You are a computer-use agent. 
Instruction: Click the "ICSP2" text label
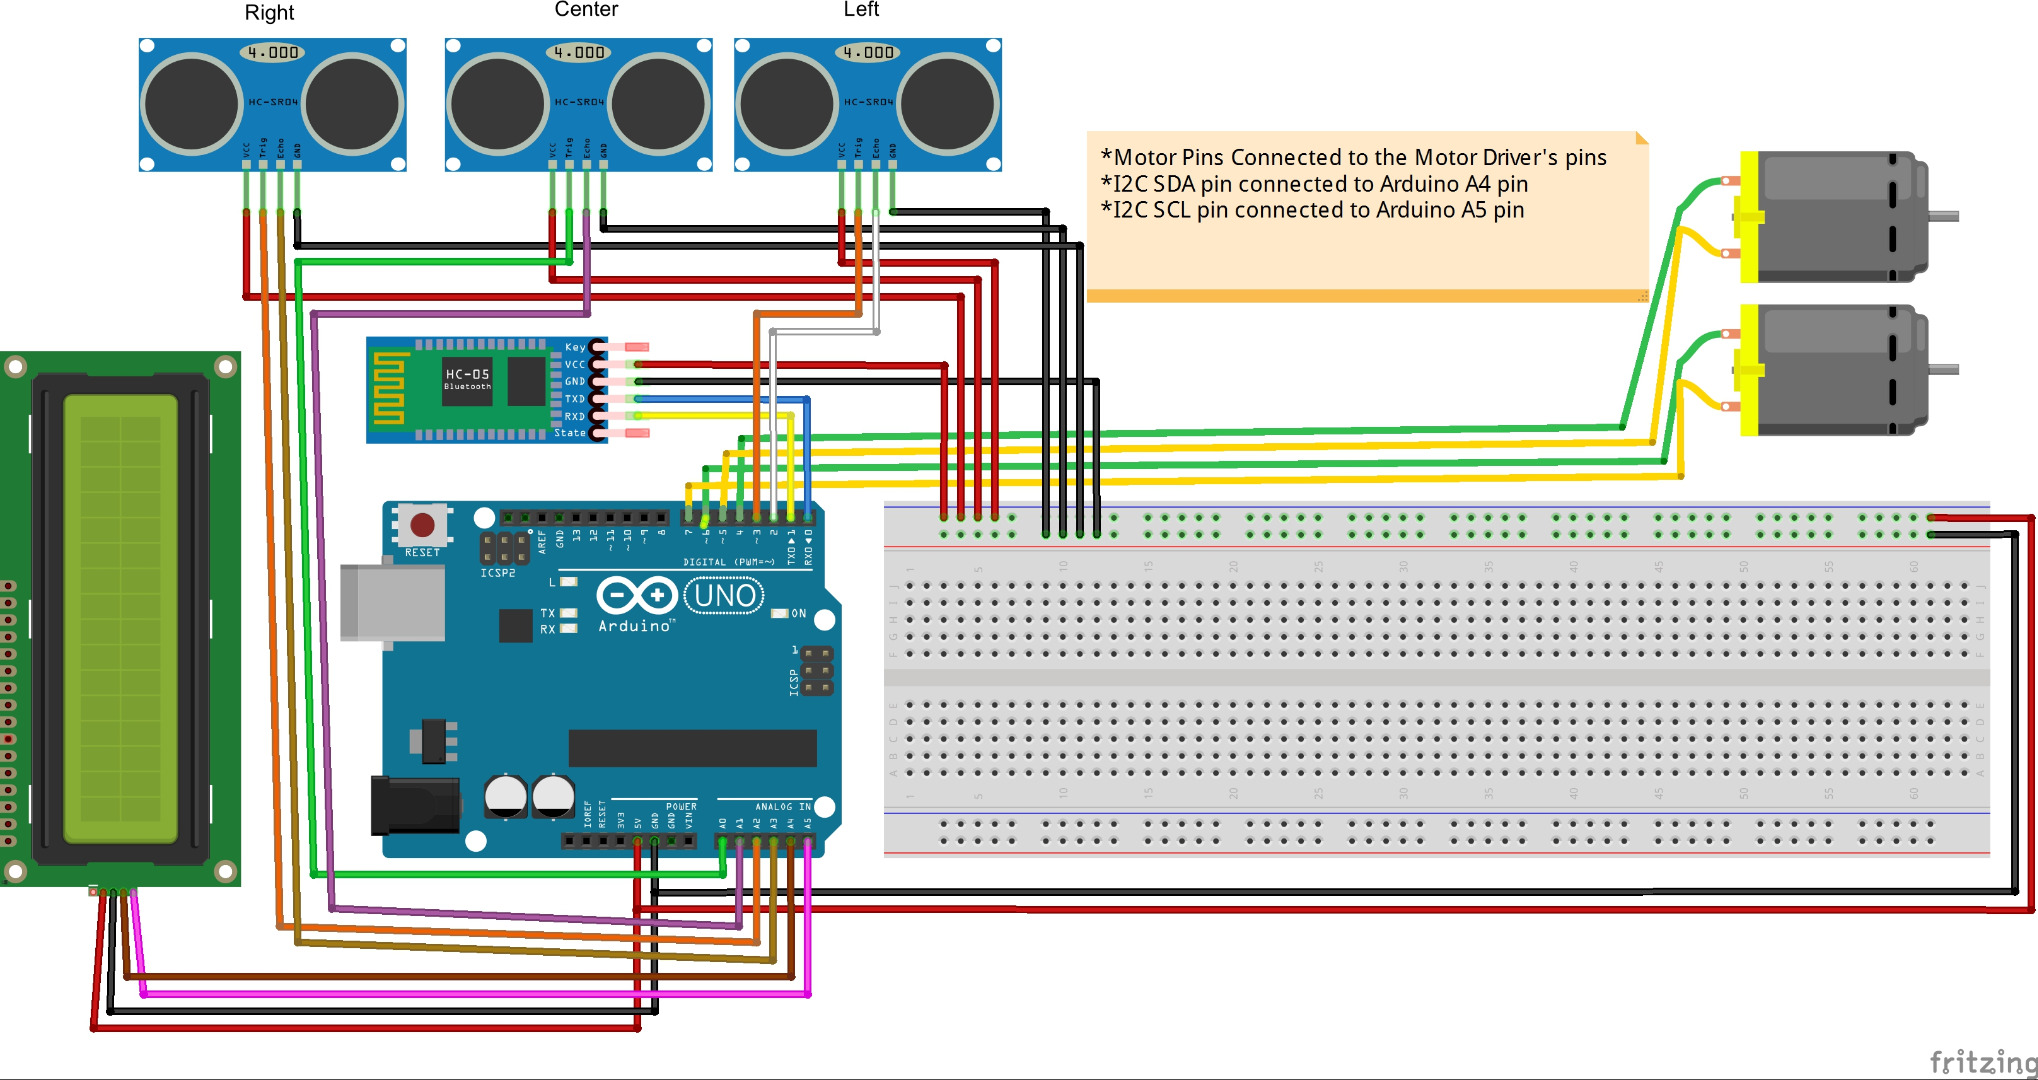(498, 573)
